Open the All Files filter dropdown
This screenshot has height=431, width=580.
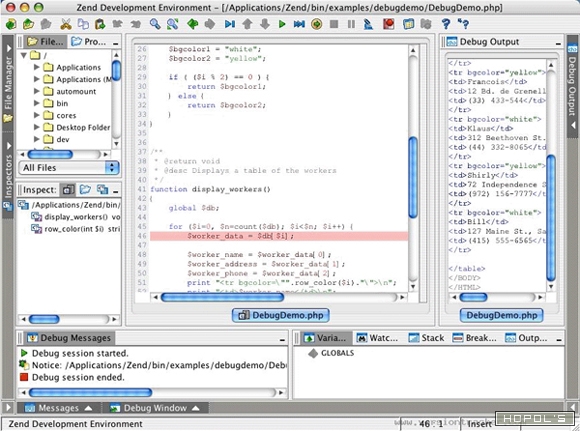(69, 168)
